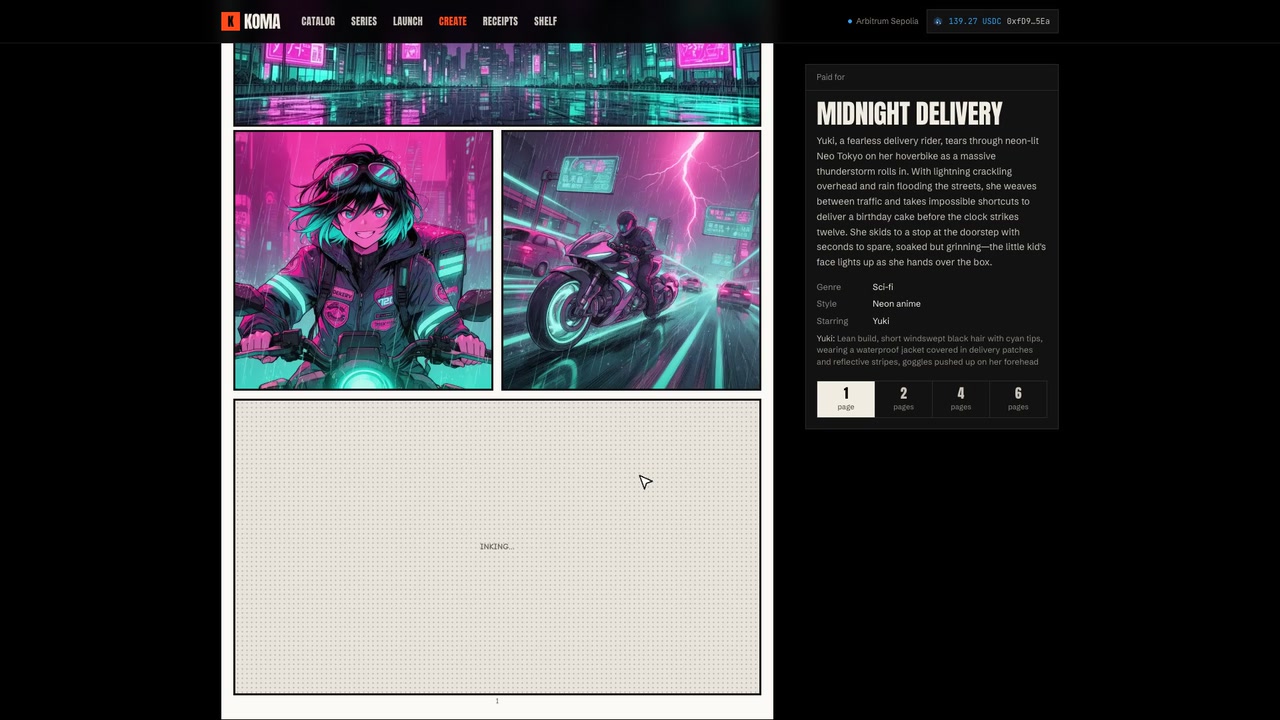The height and width of the screenshot is (720, 1280).
Task: Select the 1 page option
Action: (846, 399)
